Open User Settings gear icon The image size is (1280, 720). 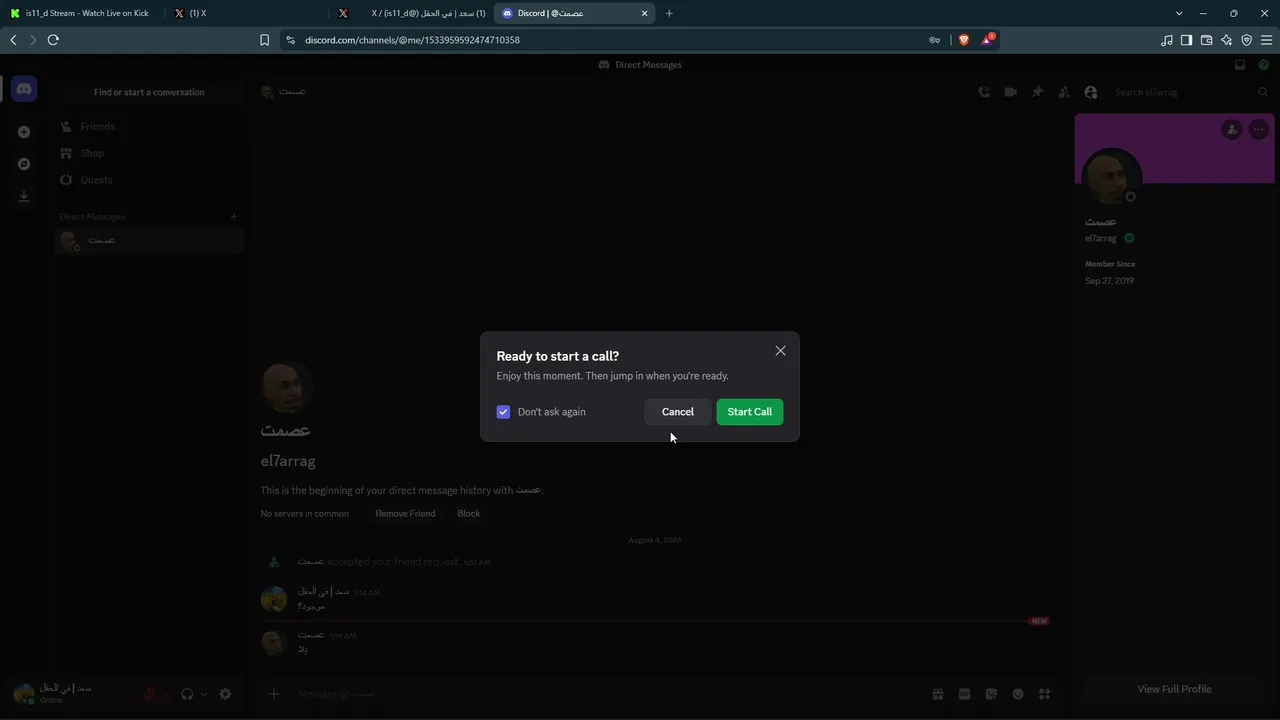[225, 694]
